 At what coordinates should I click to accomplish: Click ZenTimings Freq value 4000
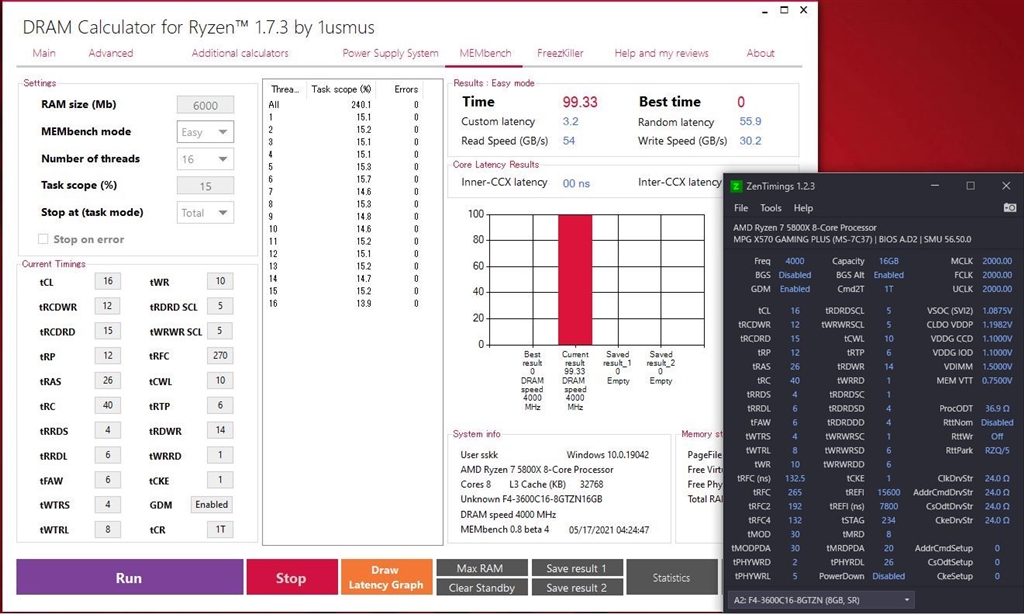[794, 261]
